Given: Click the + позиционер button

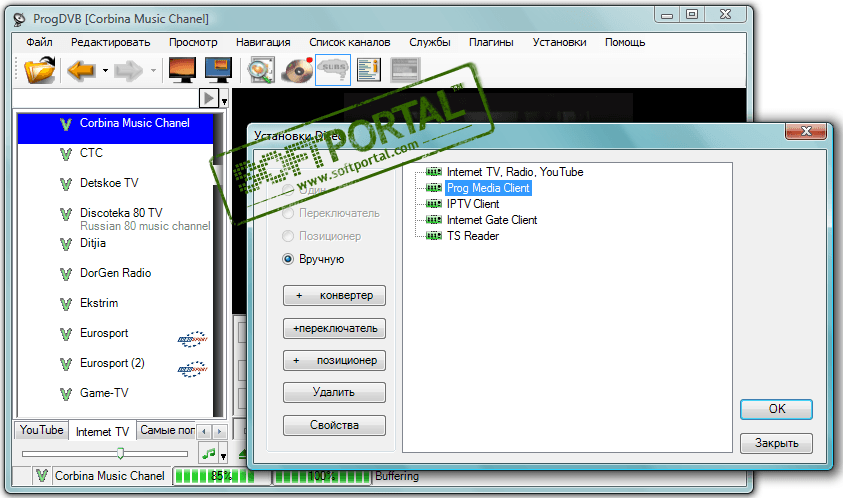Looking at the screenshot, I should click(334, 360).
